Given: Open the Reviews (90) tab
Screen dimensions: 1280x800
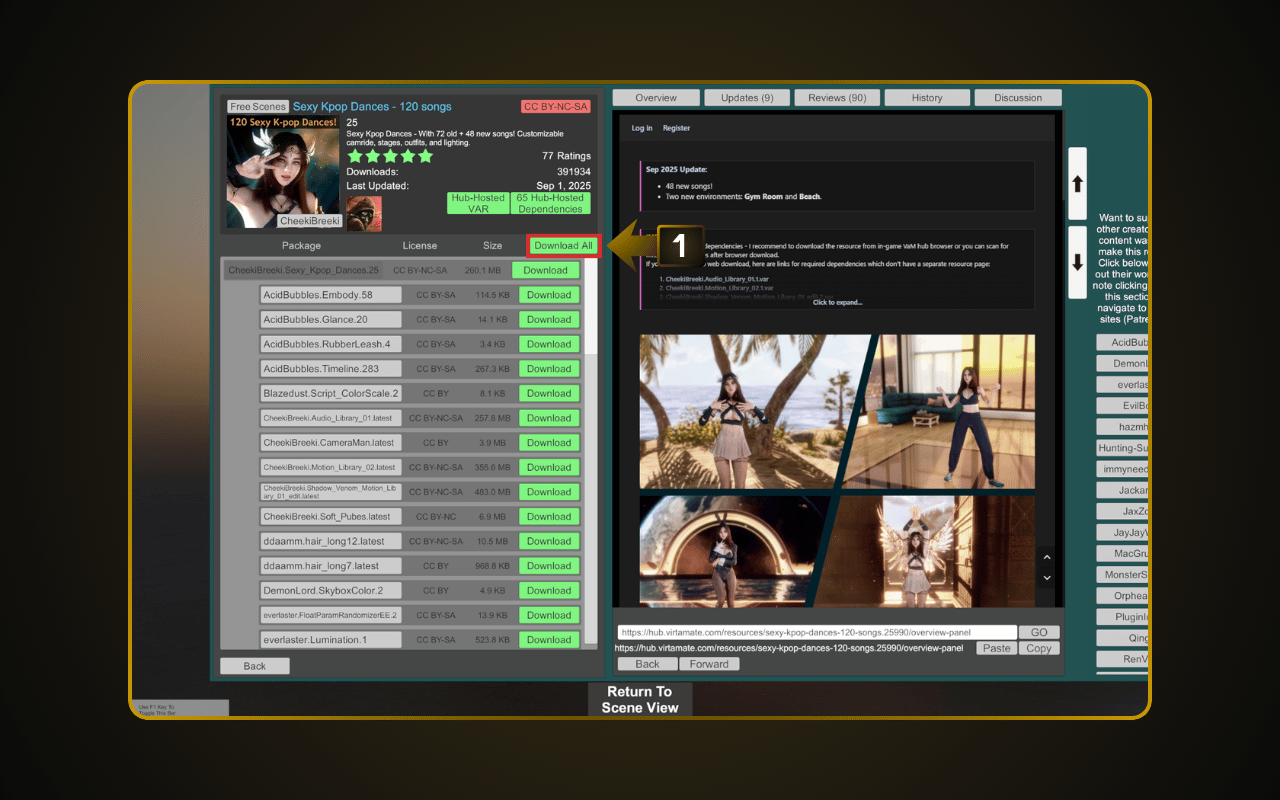Looking at the screenshot, I should (837, 98).
